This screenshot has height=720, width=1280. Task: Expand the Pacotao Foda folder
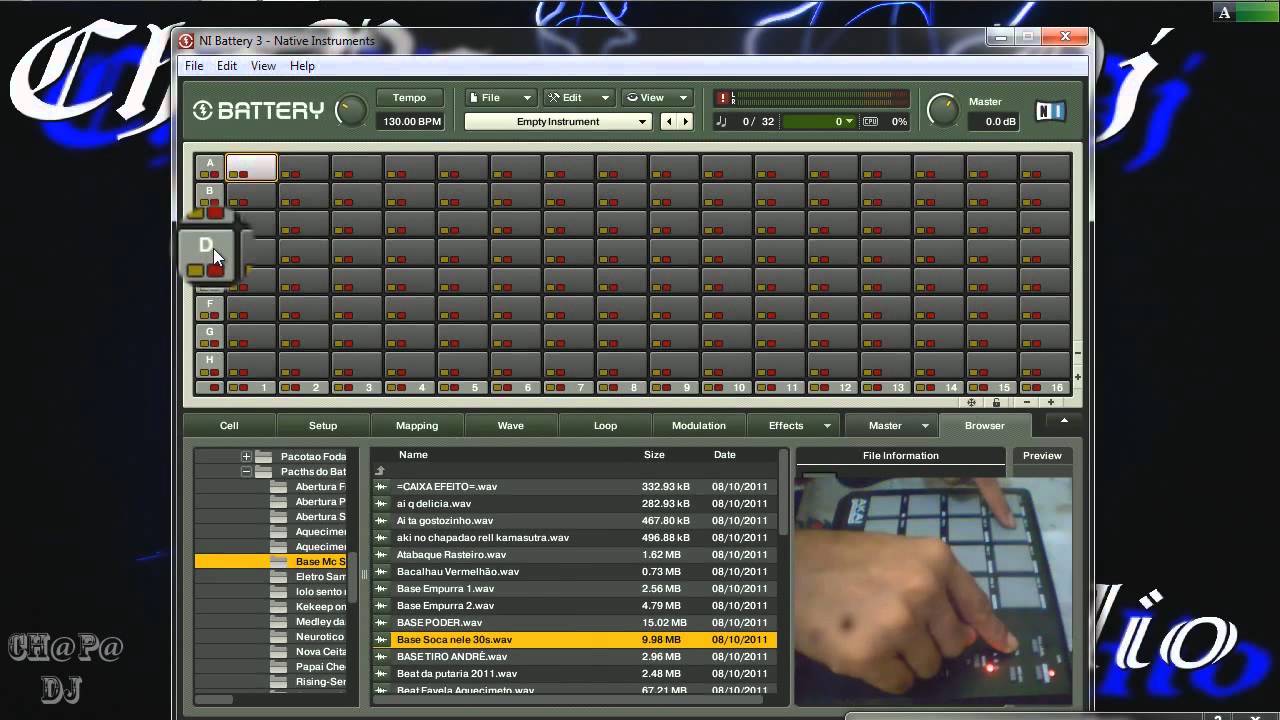pyautogui.click(x=246, y=456)
